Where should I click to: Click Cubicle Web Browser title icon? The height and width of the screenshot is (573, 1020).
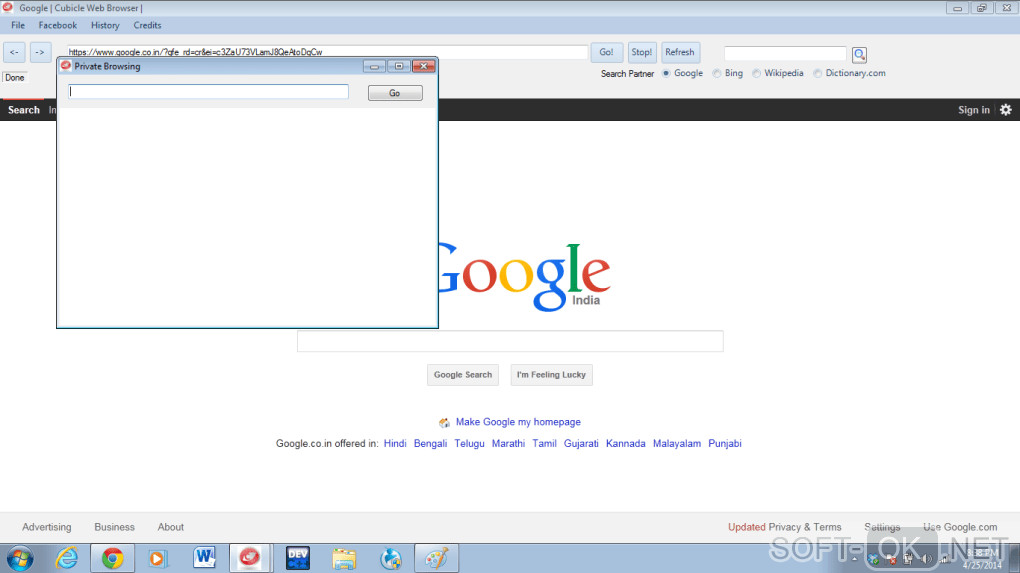tap(8, 7)
